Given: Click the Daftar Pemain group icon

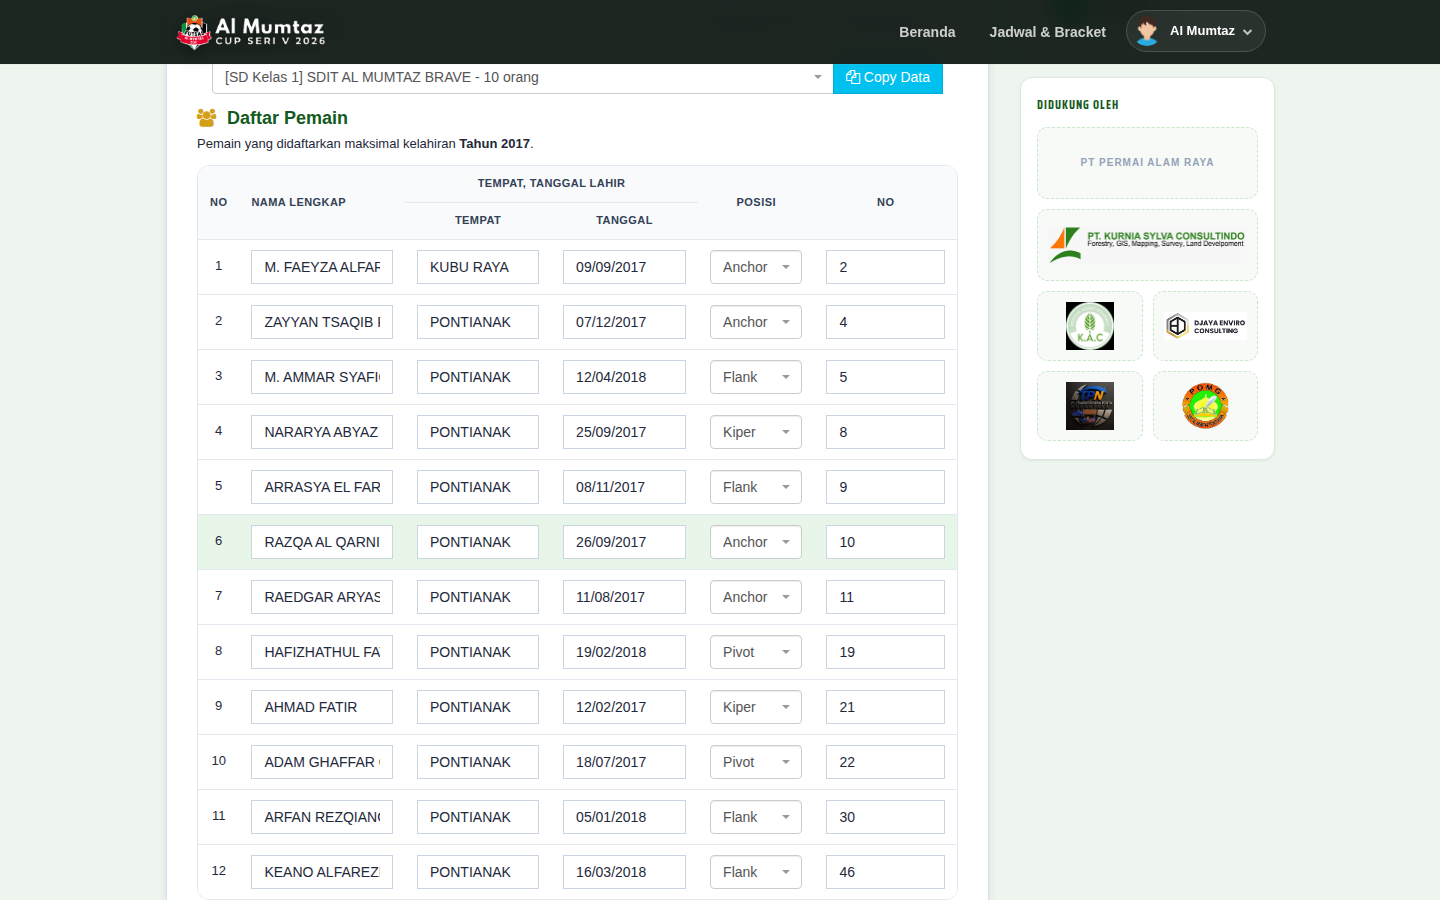Looking at the screenshot, I should click(x=207, y=118).
